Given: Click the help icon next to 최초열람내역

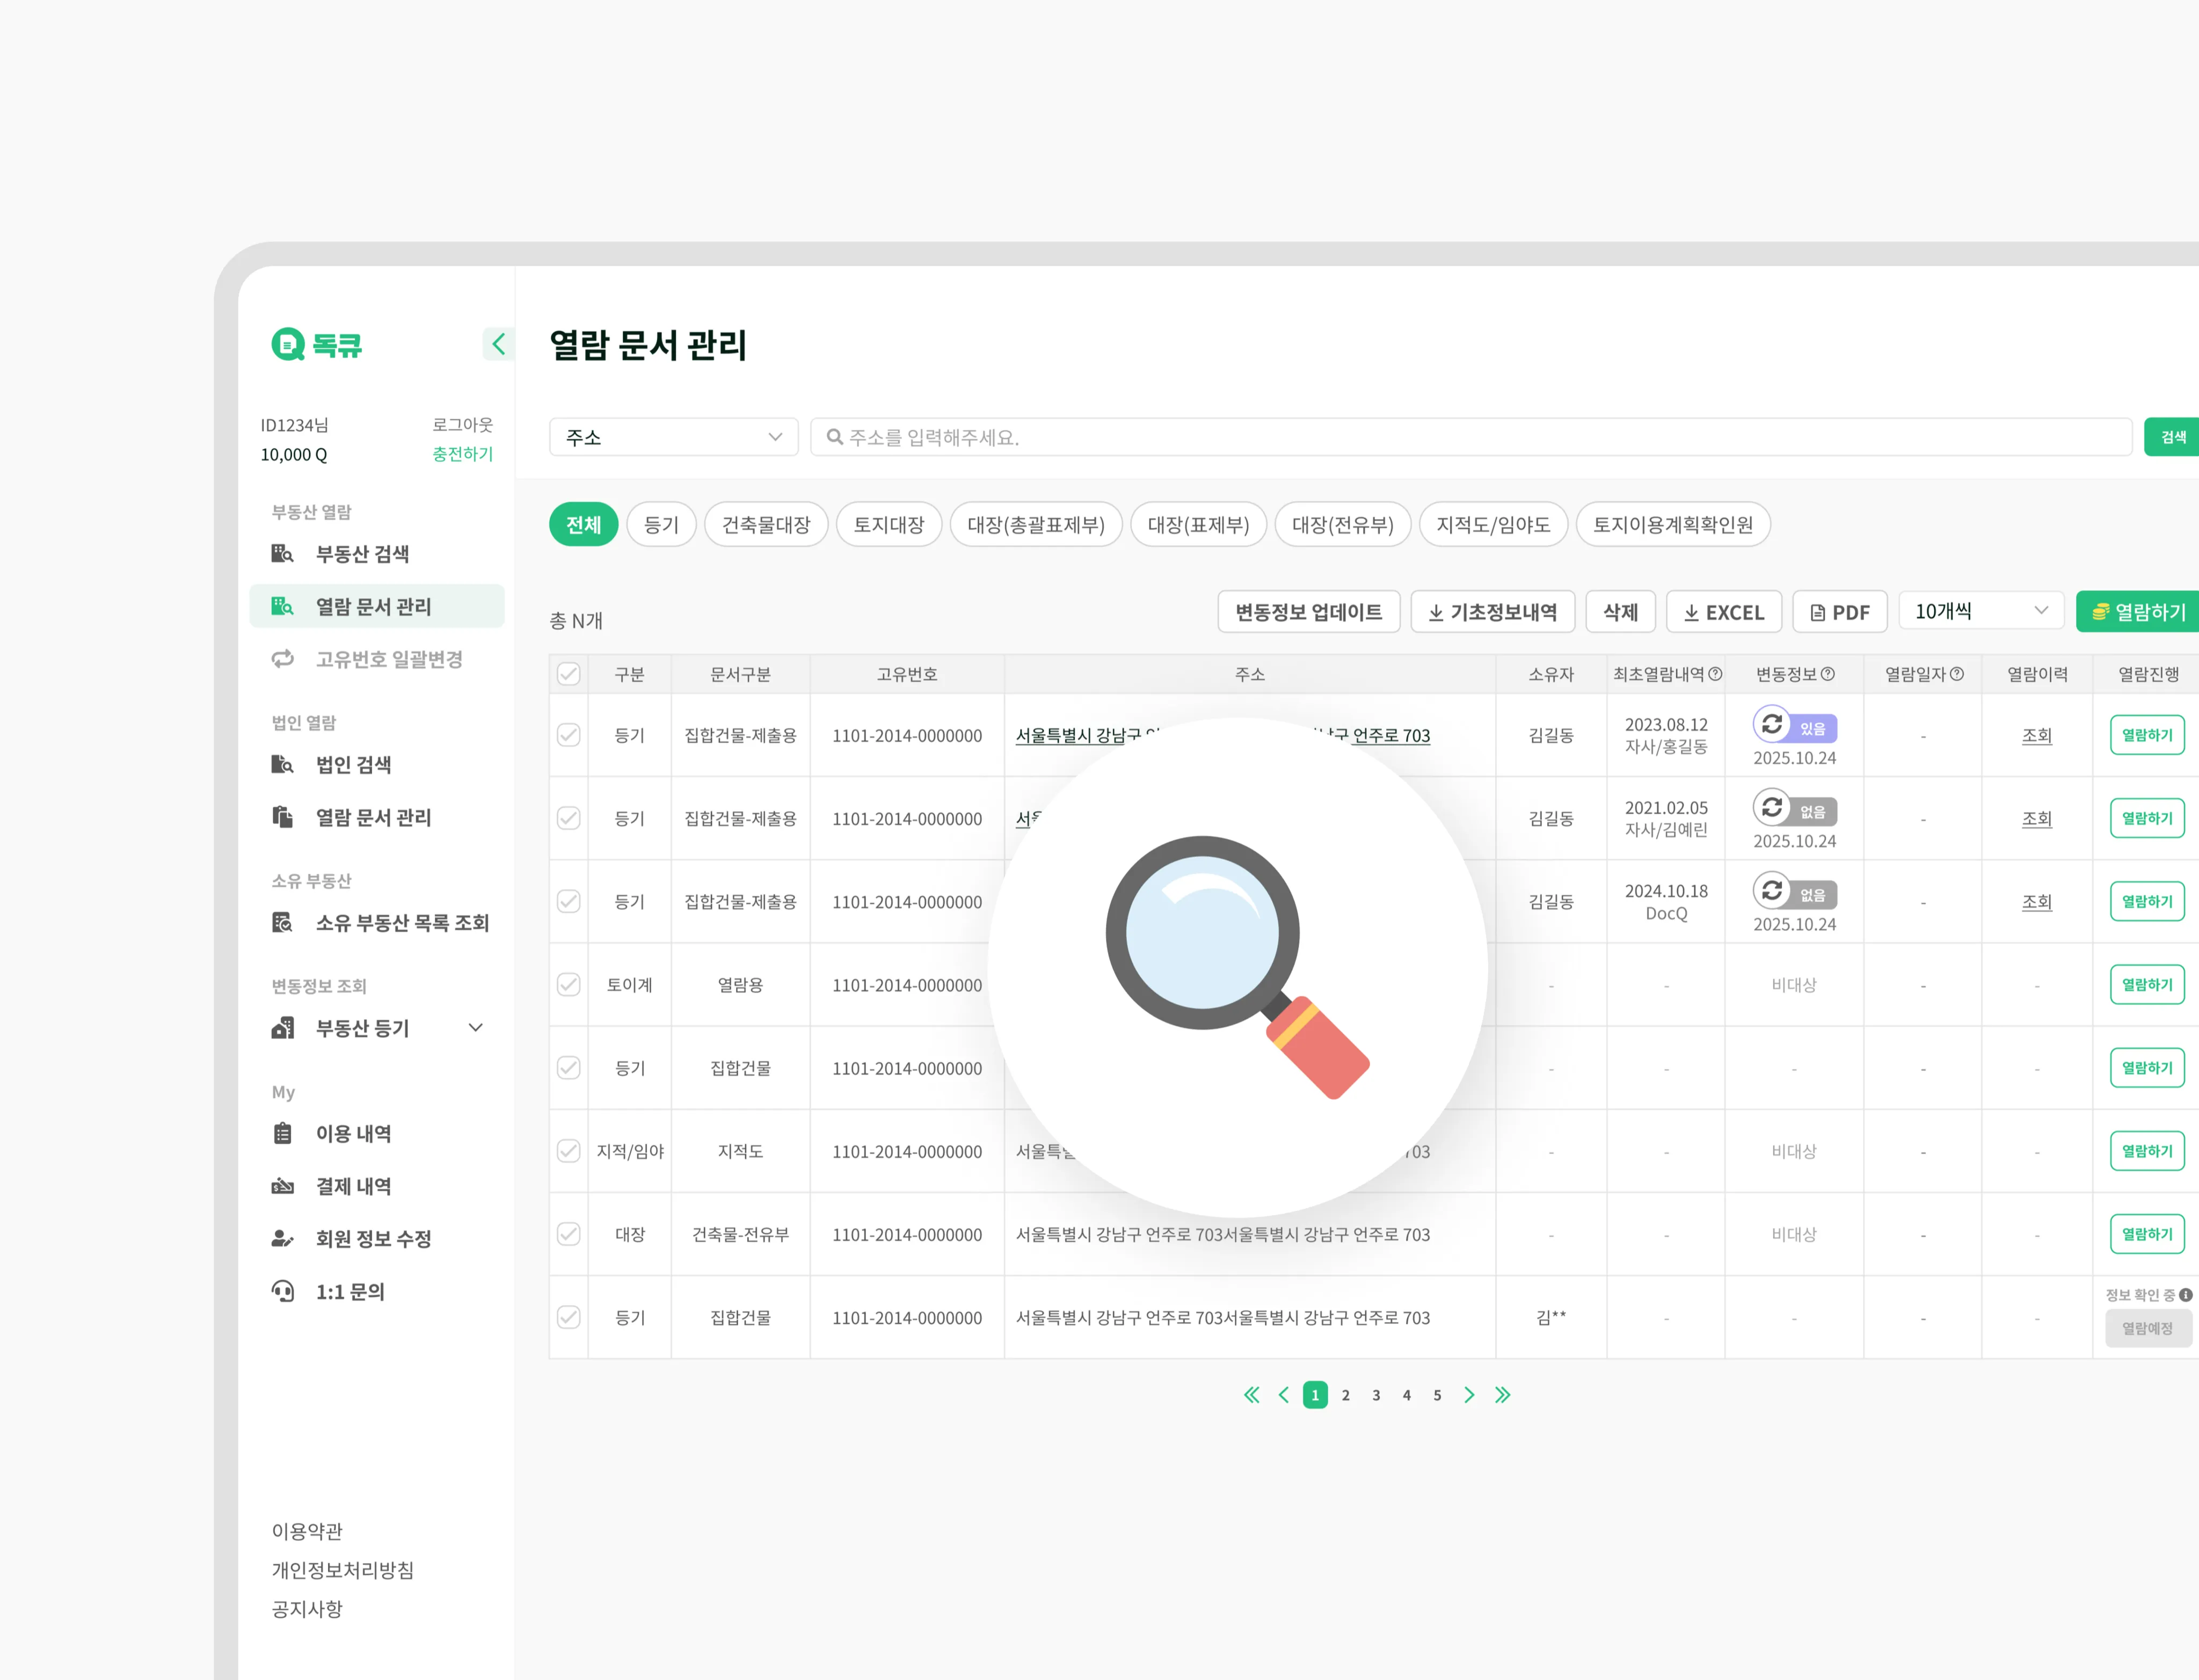Looking at the screenshot, I should (1715, 674).
